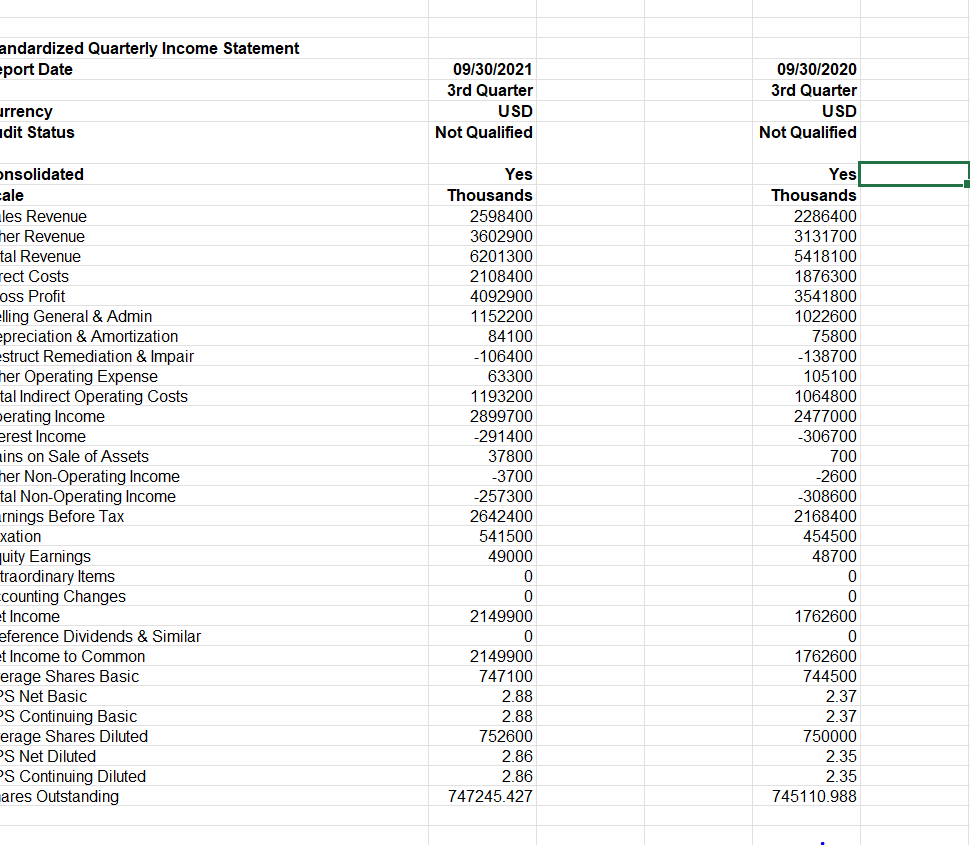The width and height of the screenshot is (970, 845).
Task: Click the Shares Outstanding label cell
Action: 60,796
